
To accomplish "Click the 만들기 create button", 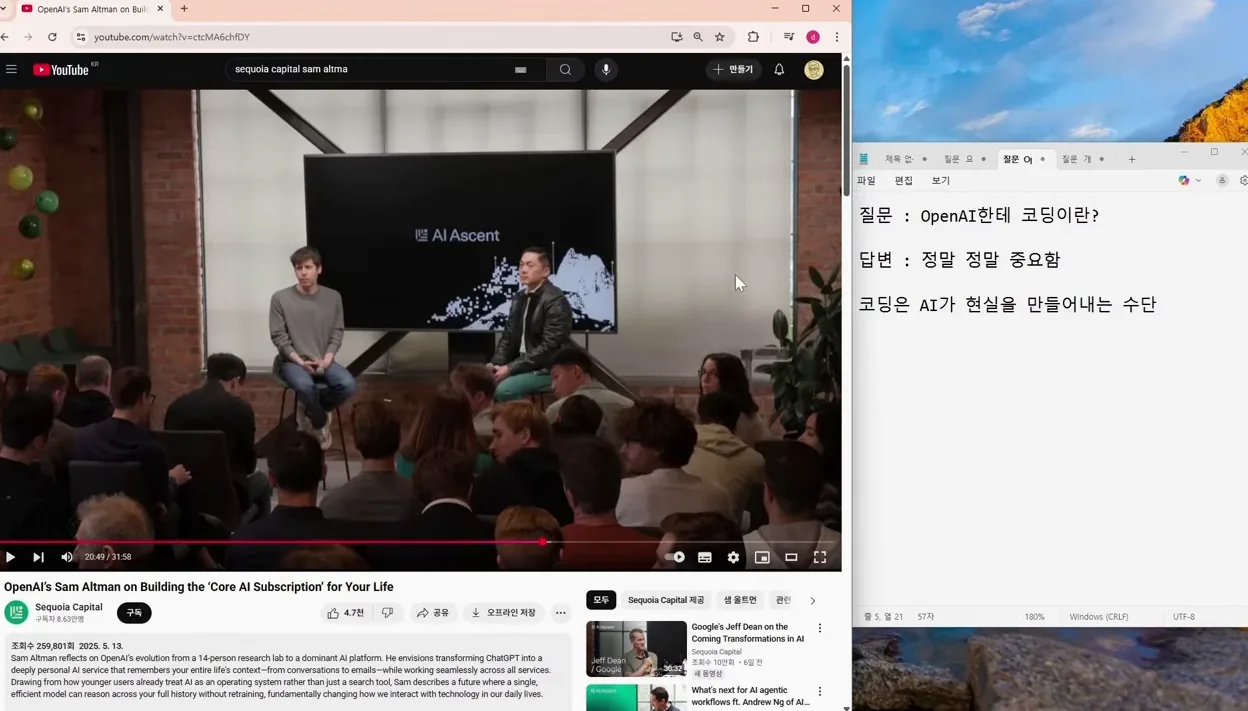I will click(733, 69).
